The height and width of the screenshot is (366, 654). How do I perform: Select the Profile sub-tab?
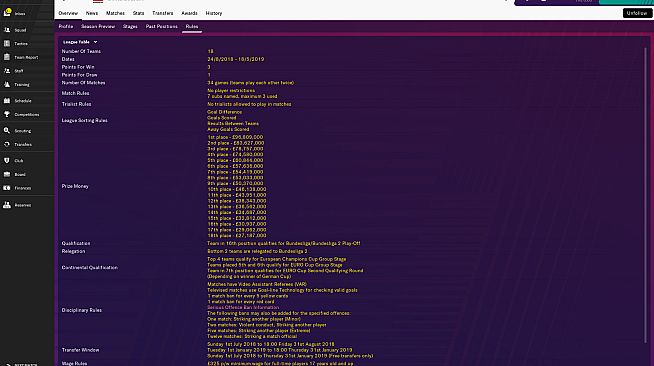pos(66,26)
